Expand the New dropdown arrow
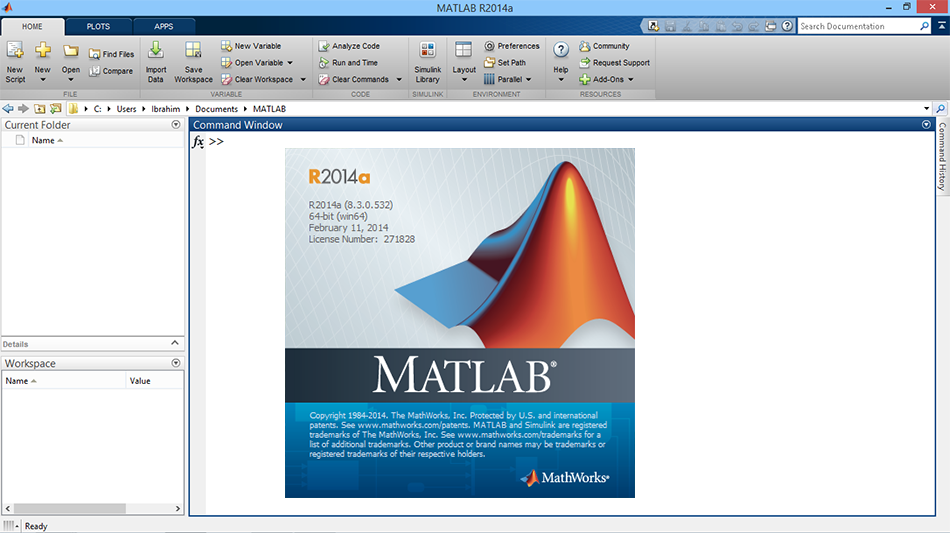Viewport: 950px width, 533px height. click(x=42, y=79)
